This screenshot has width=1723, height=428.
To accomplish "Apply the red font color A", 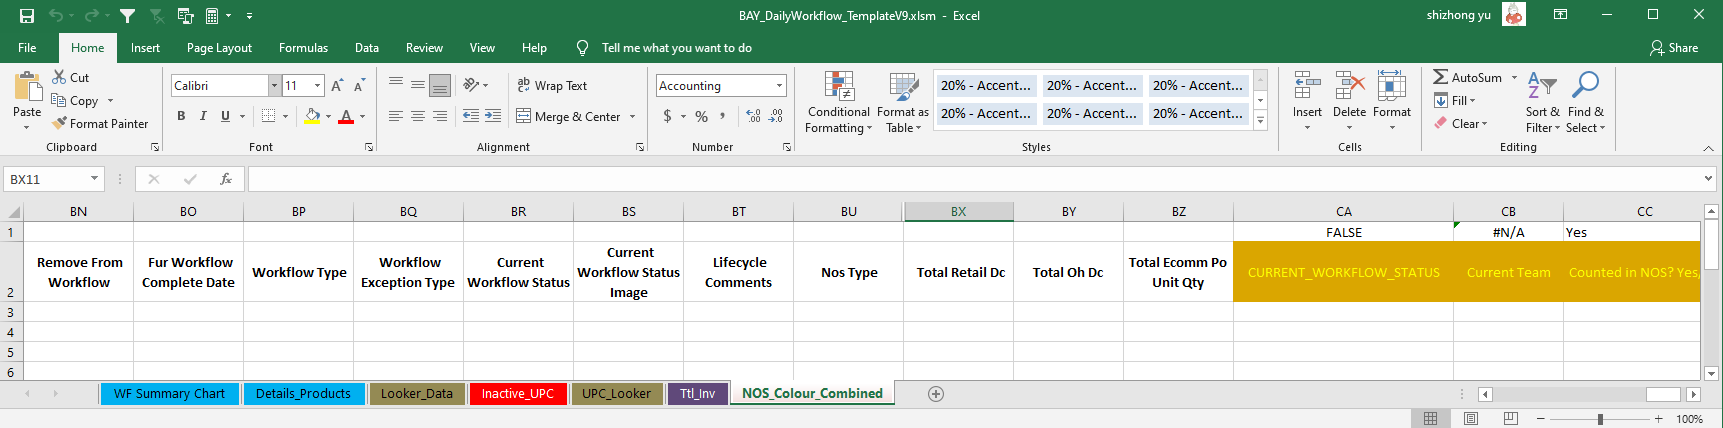I will [346, 116].
